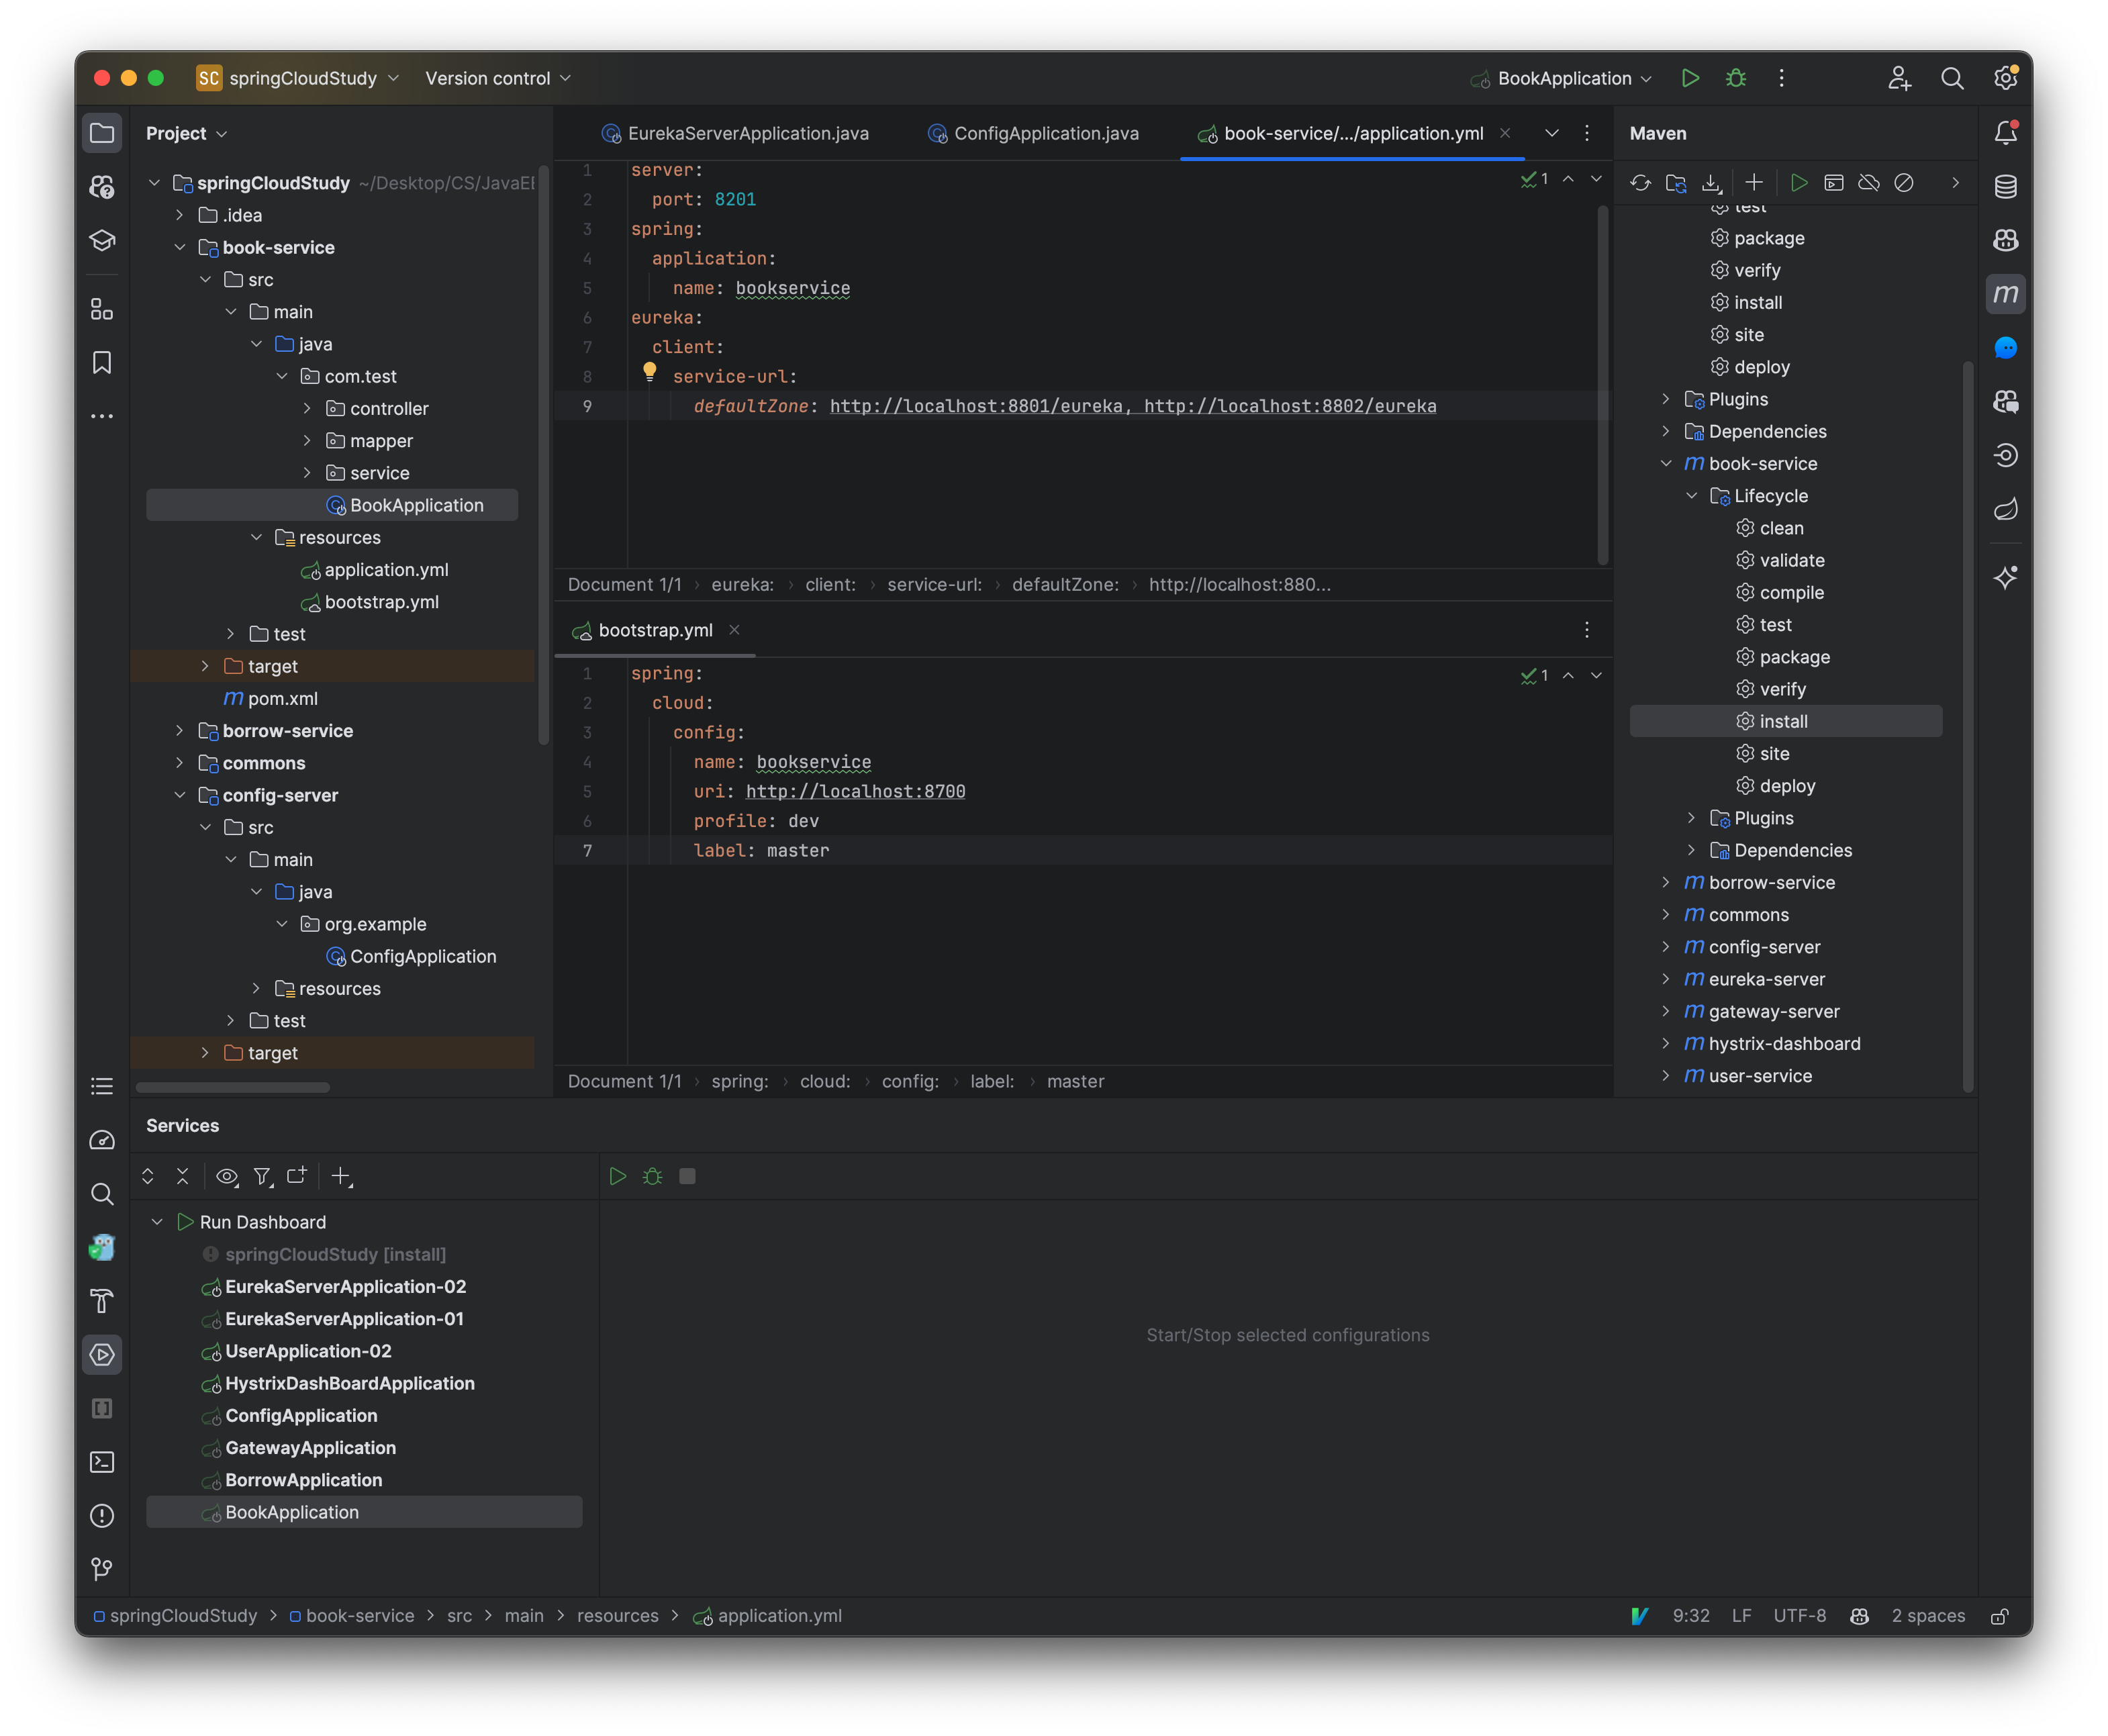Change line separator from LF in status bar
2108x1736 pixels.
[1741, 1615]
